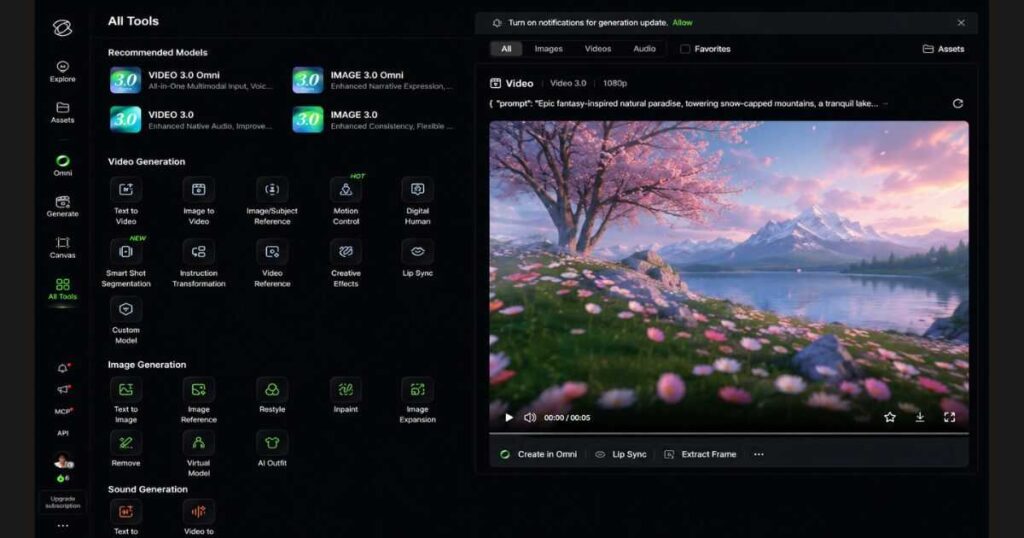Screen dimensions: 1024x538
Task: Open the Omni sidebar section
Action: pos(63,165)
